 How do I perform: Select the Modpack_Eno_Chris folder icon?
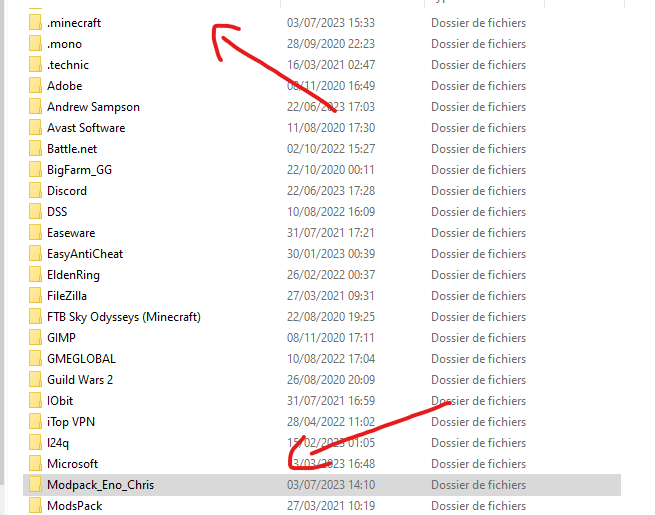tap(36, 485)
